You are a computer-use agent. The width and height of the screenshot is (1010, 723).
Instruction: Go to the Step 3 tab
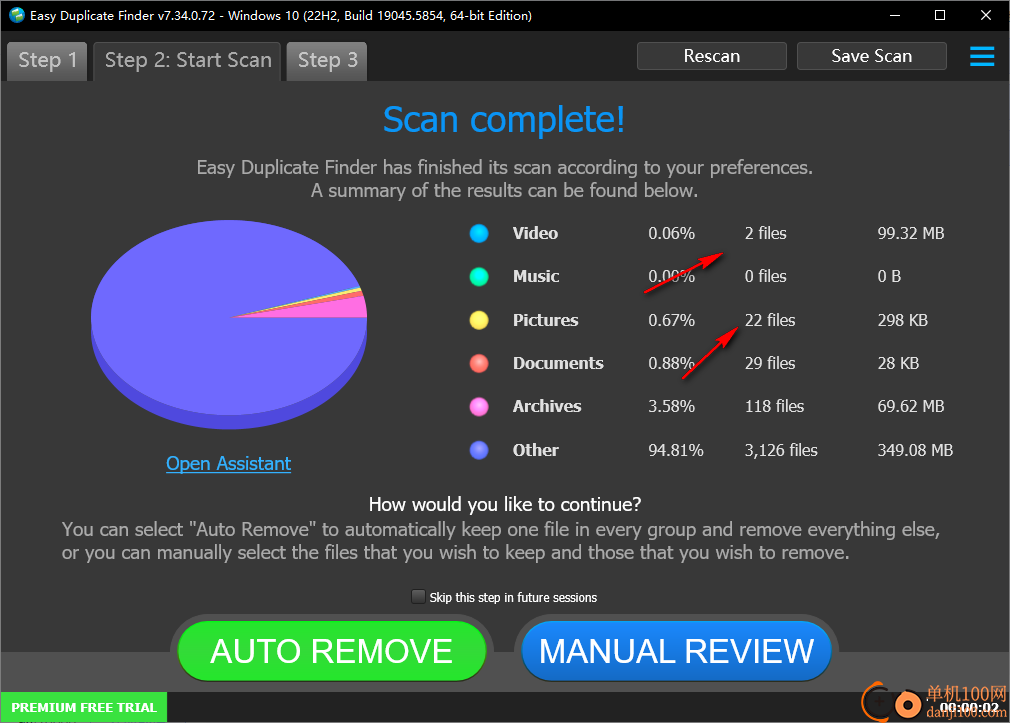coord(327,61)
